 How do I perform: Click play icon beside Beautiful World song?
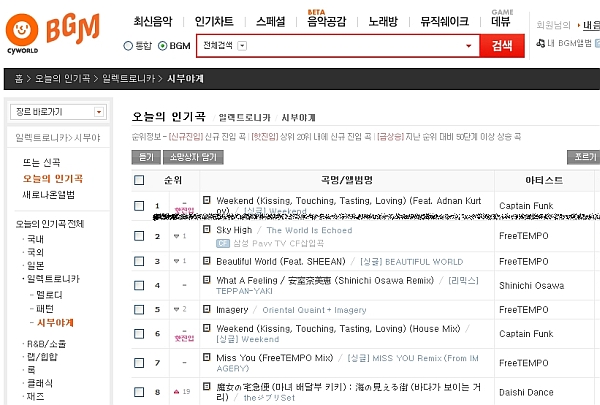coord(207,261)
